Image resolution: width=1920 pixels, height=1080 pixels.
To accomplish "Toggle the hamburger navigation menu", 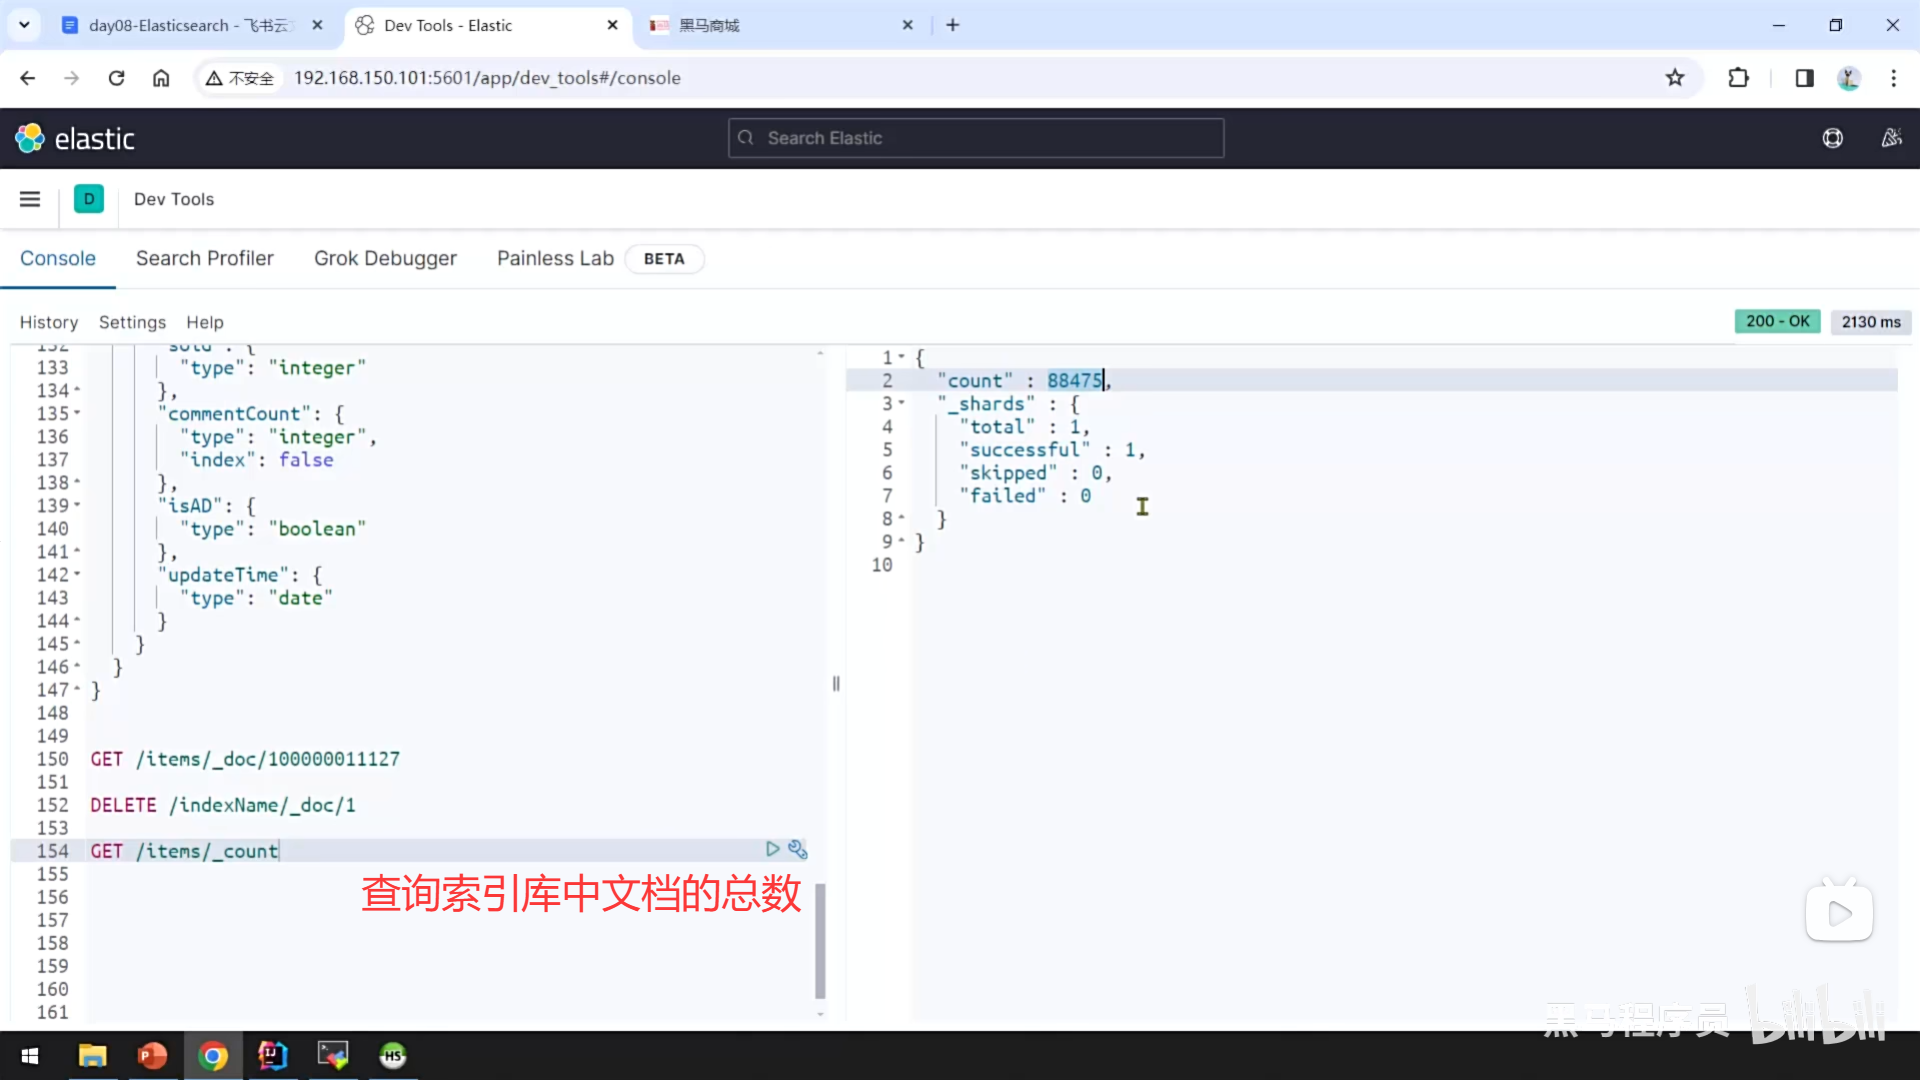I will pyautogui.click(x=30, y=199).
